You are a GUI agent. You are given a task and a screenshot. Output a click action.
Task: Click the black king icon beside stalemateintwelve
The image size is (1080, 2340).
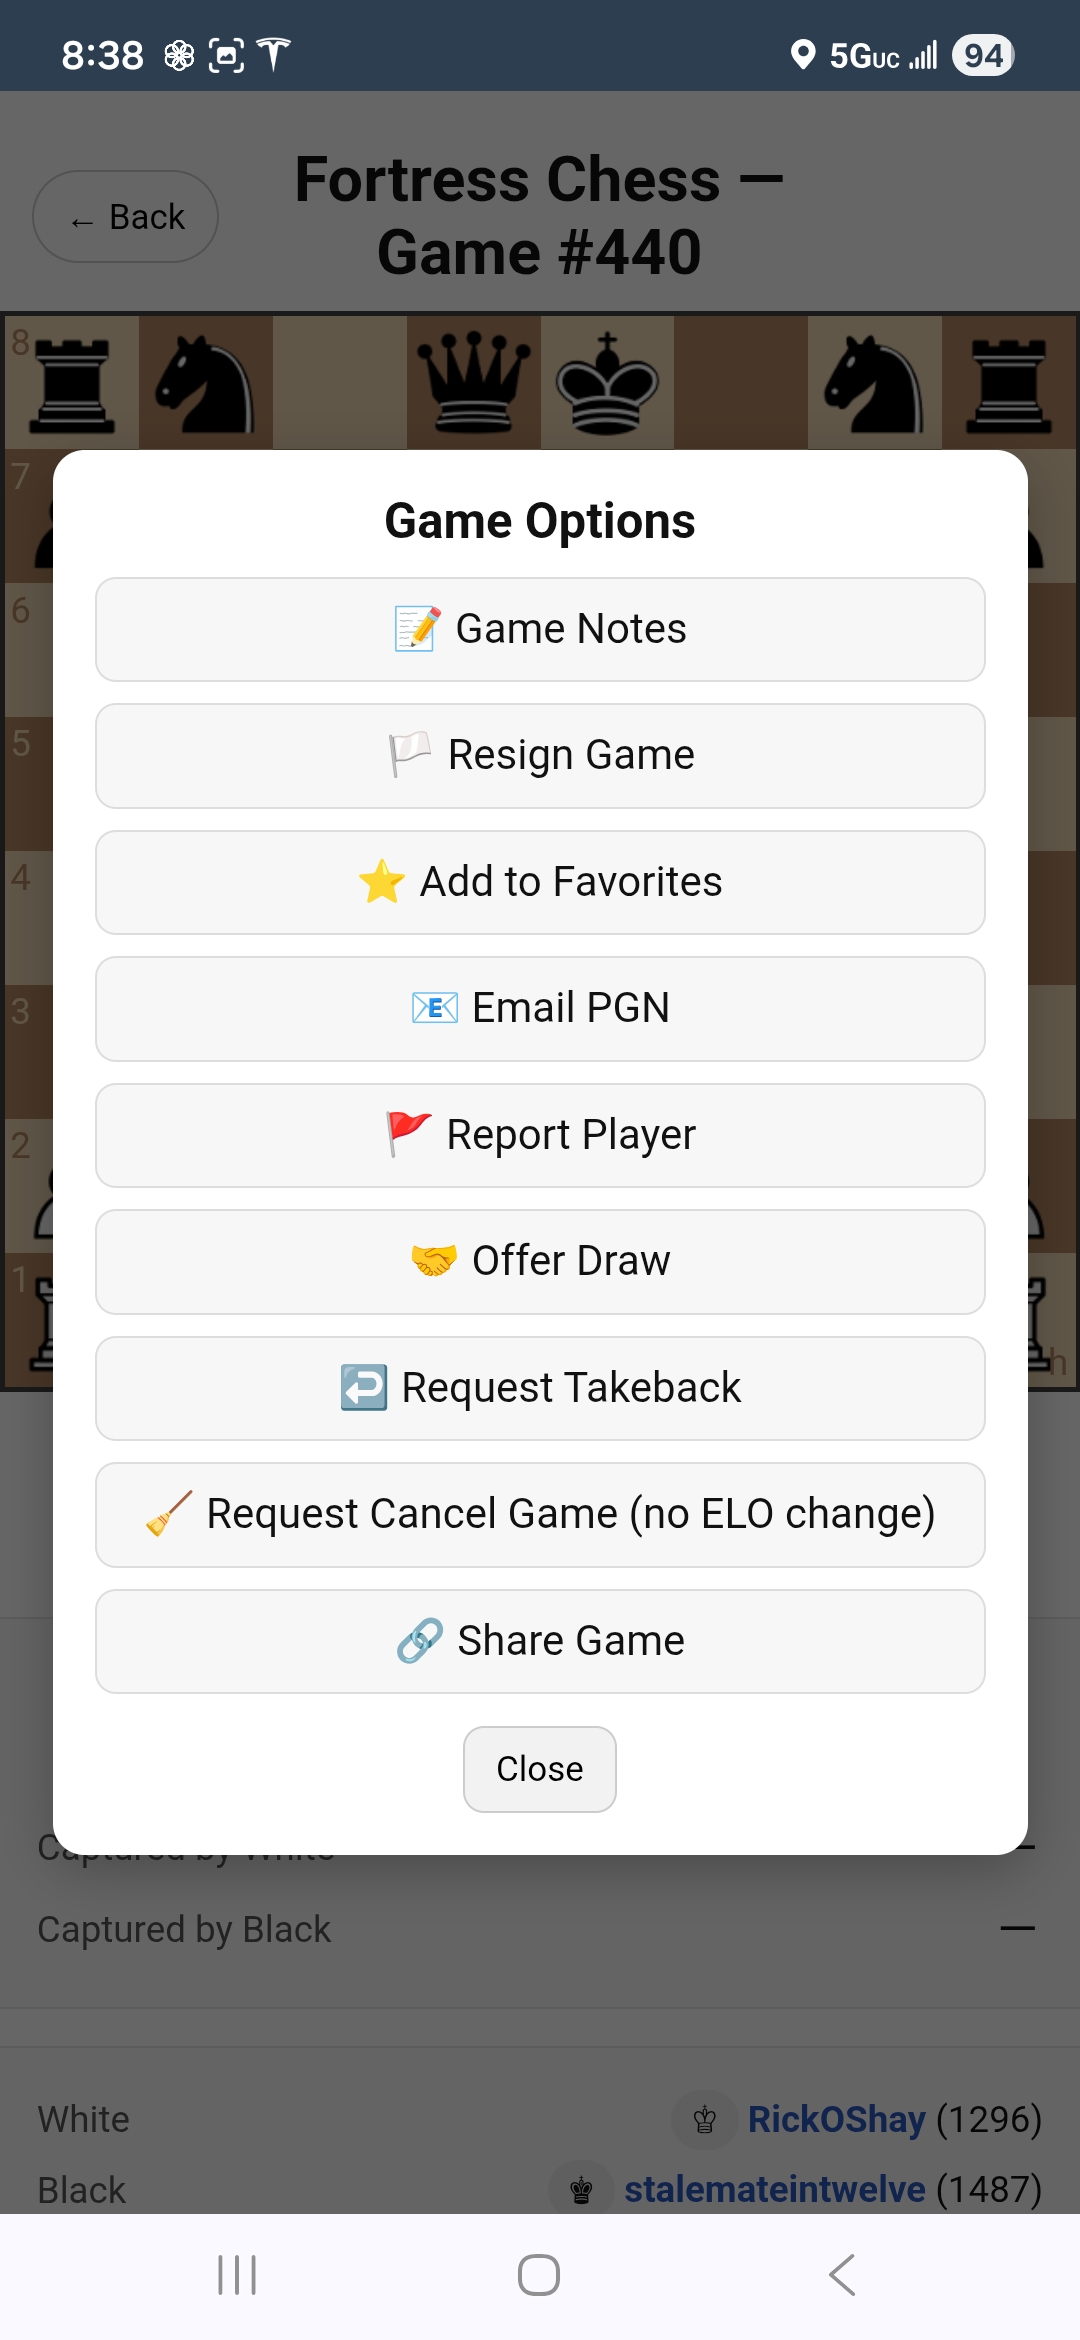[582, 2188]
